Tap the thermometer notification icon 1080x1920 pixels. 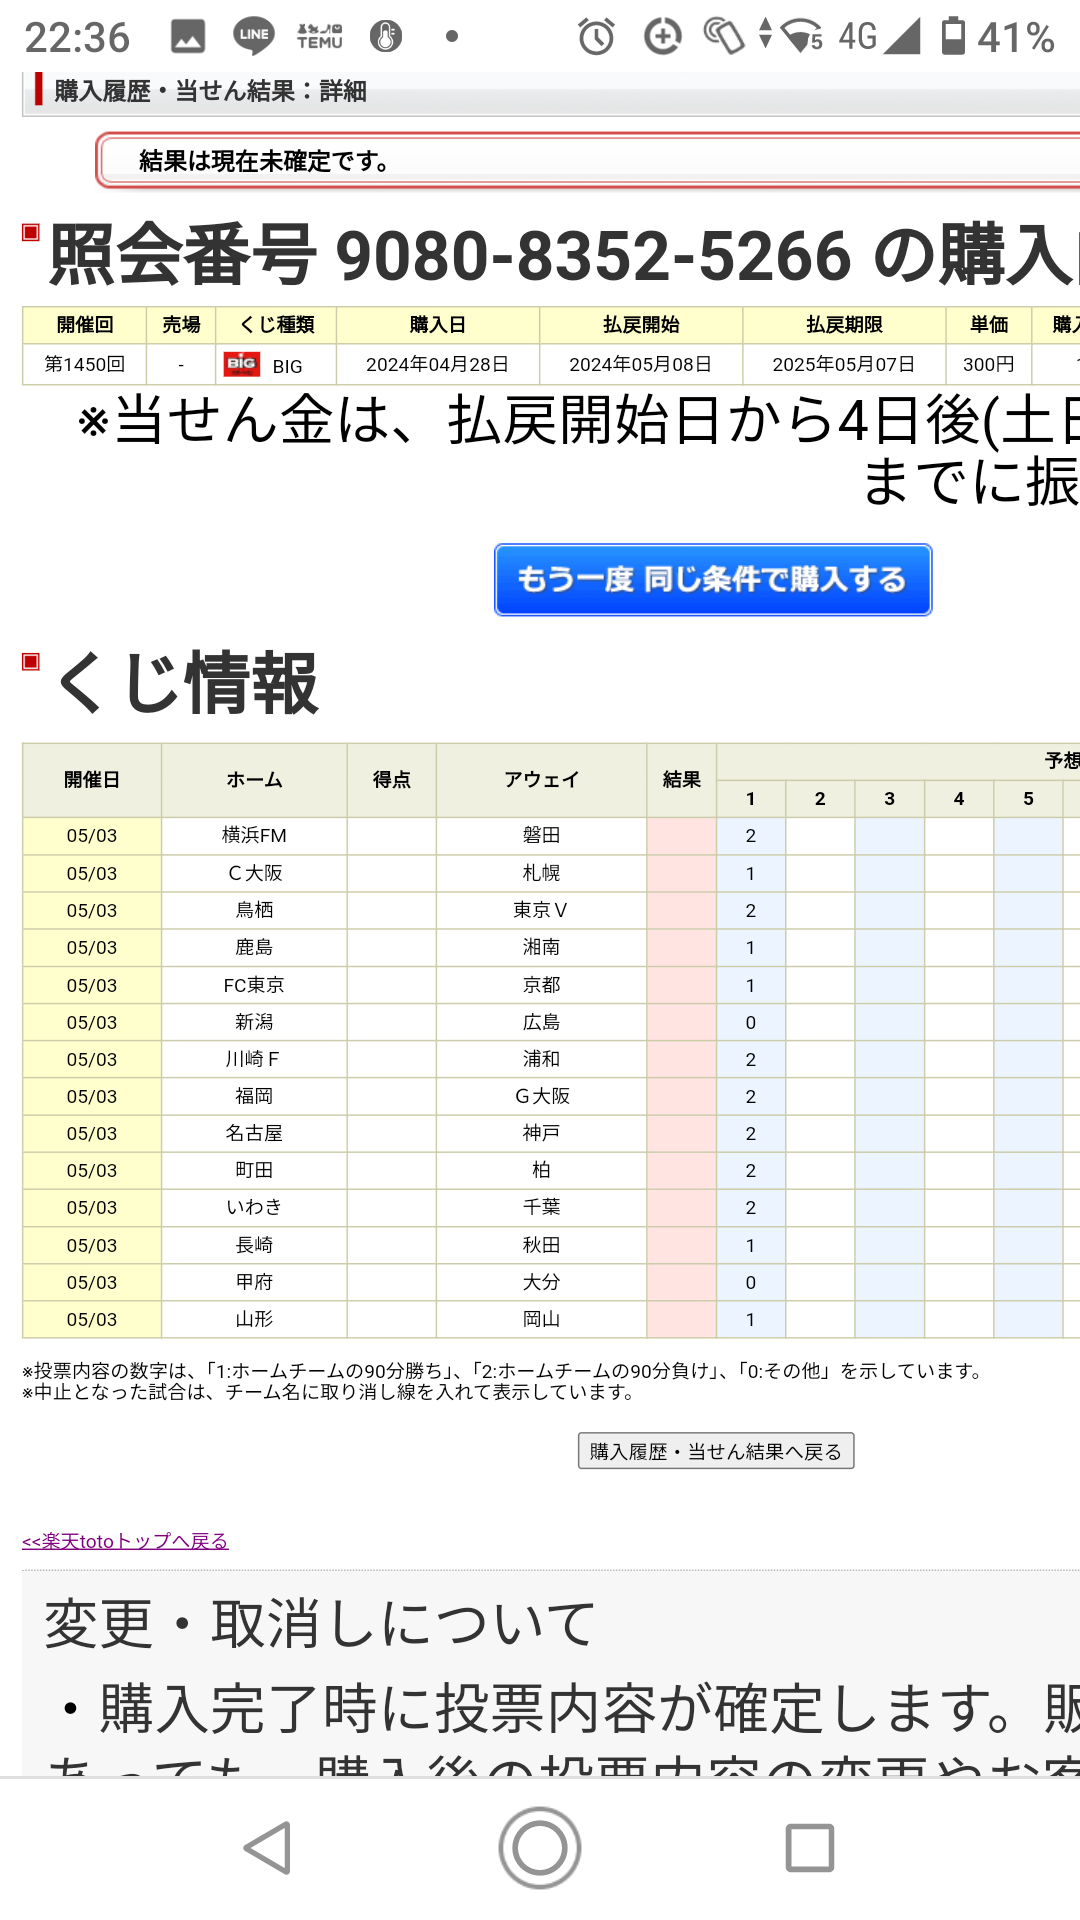[x=386, y=37]
